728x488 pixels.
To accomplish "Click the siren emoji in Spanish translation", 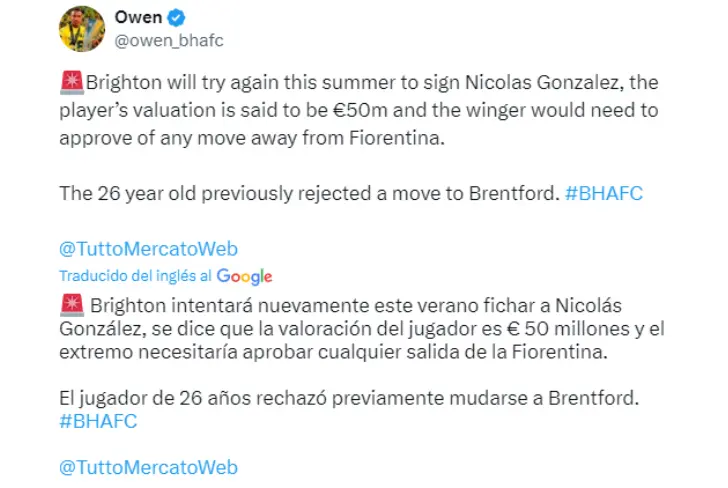I will click(x=72, y=306).
